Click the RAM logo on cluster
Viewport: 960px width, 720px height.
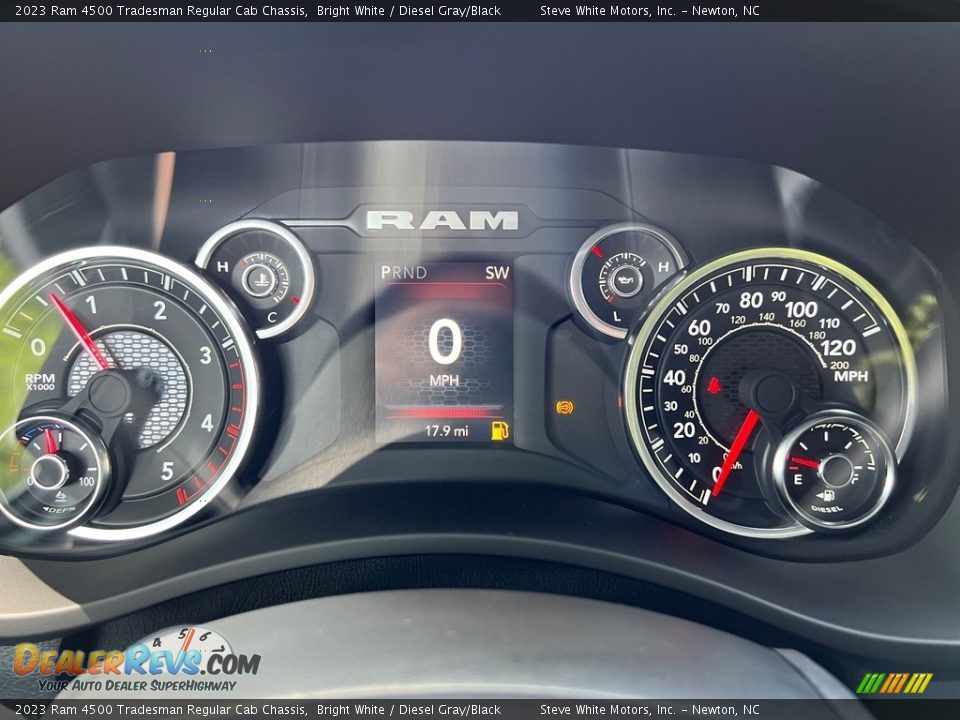(x=442, y=220)
